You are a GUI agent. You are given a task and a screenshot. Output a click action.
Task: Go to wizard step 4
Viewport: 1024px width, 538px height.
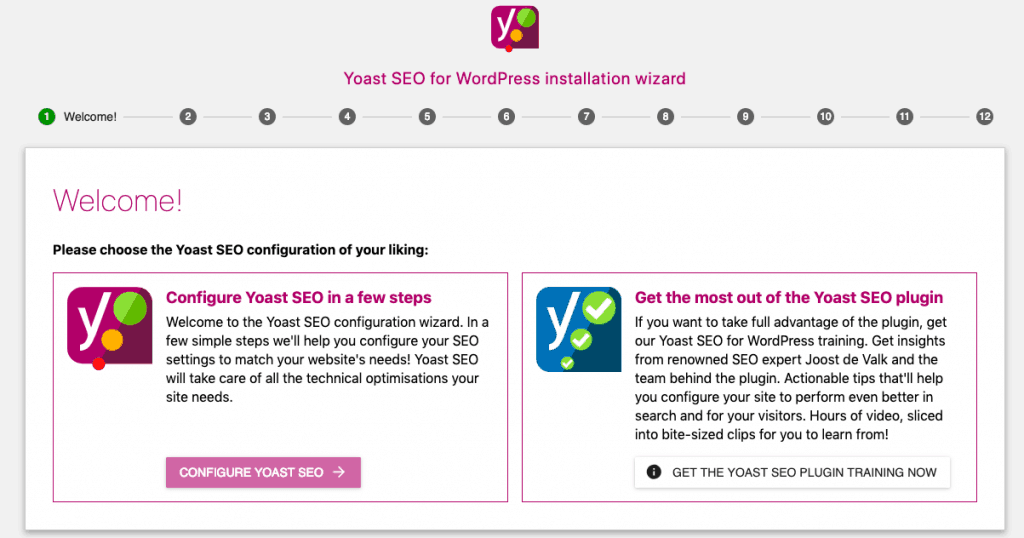point(347,117)
